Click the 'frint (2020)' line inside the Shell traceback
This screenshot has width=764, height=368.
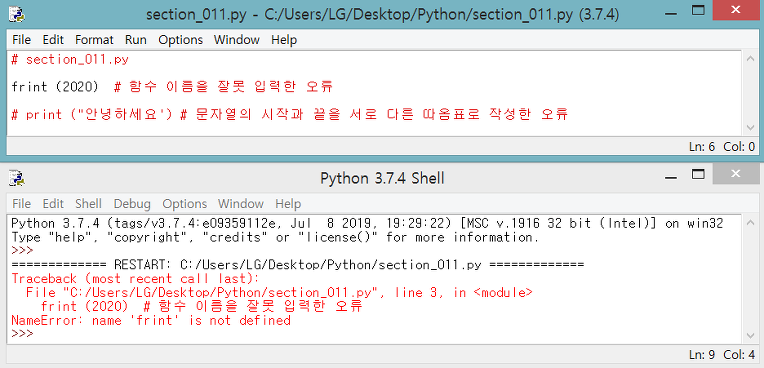[202, 307]
